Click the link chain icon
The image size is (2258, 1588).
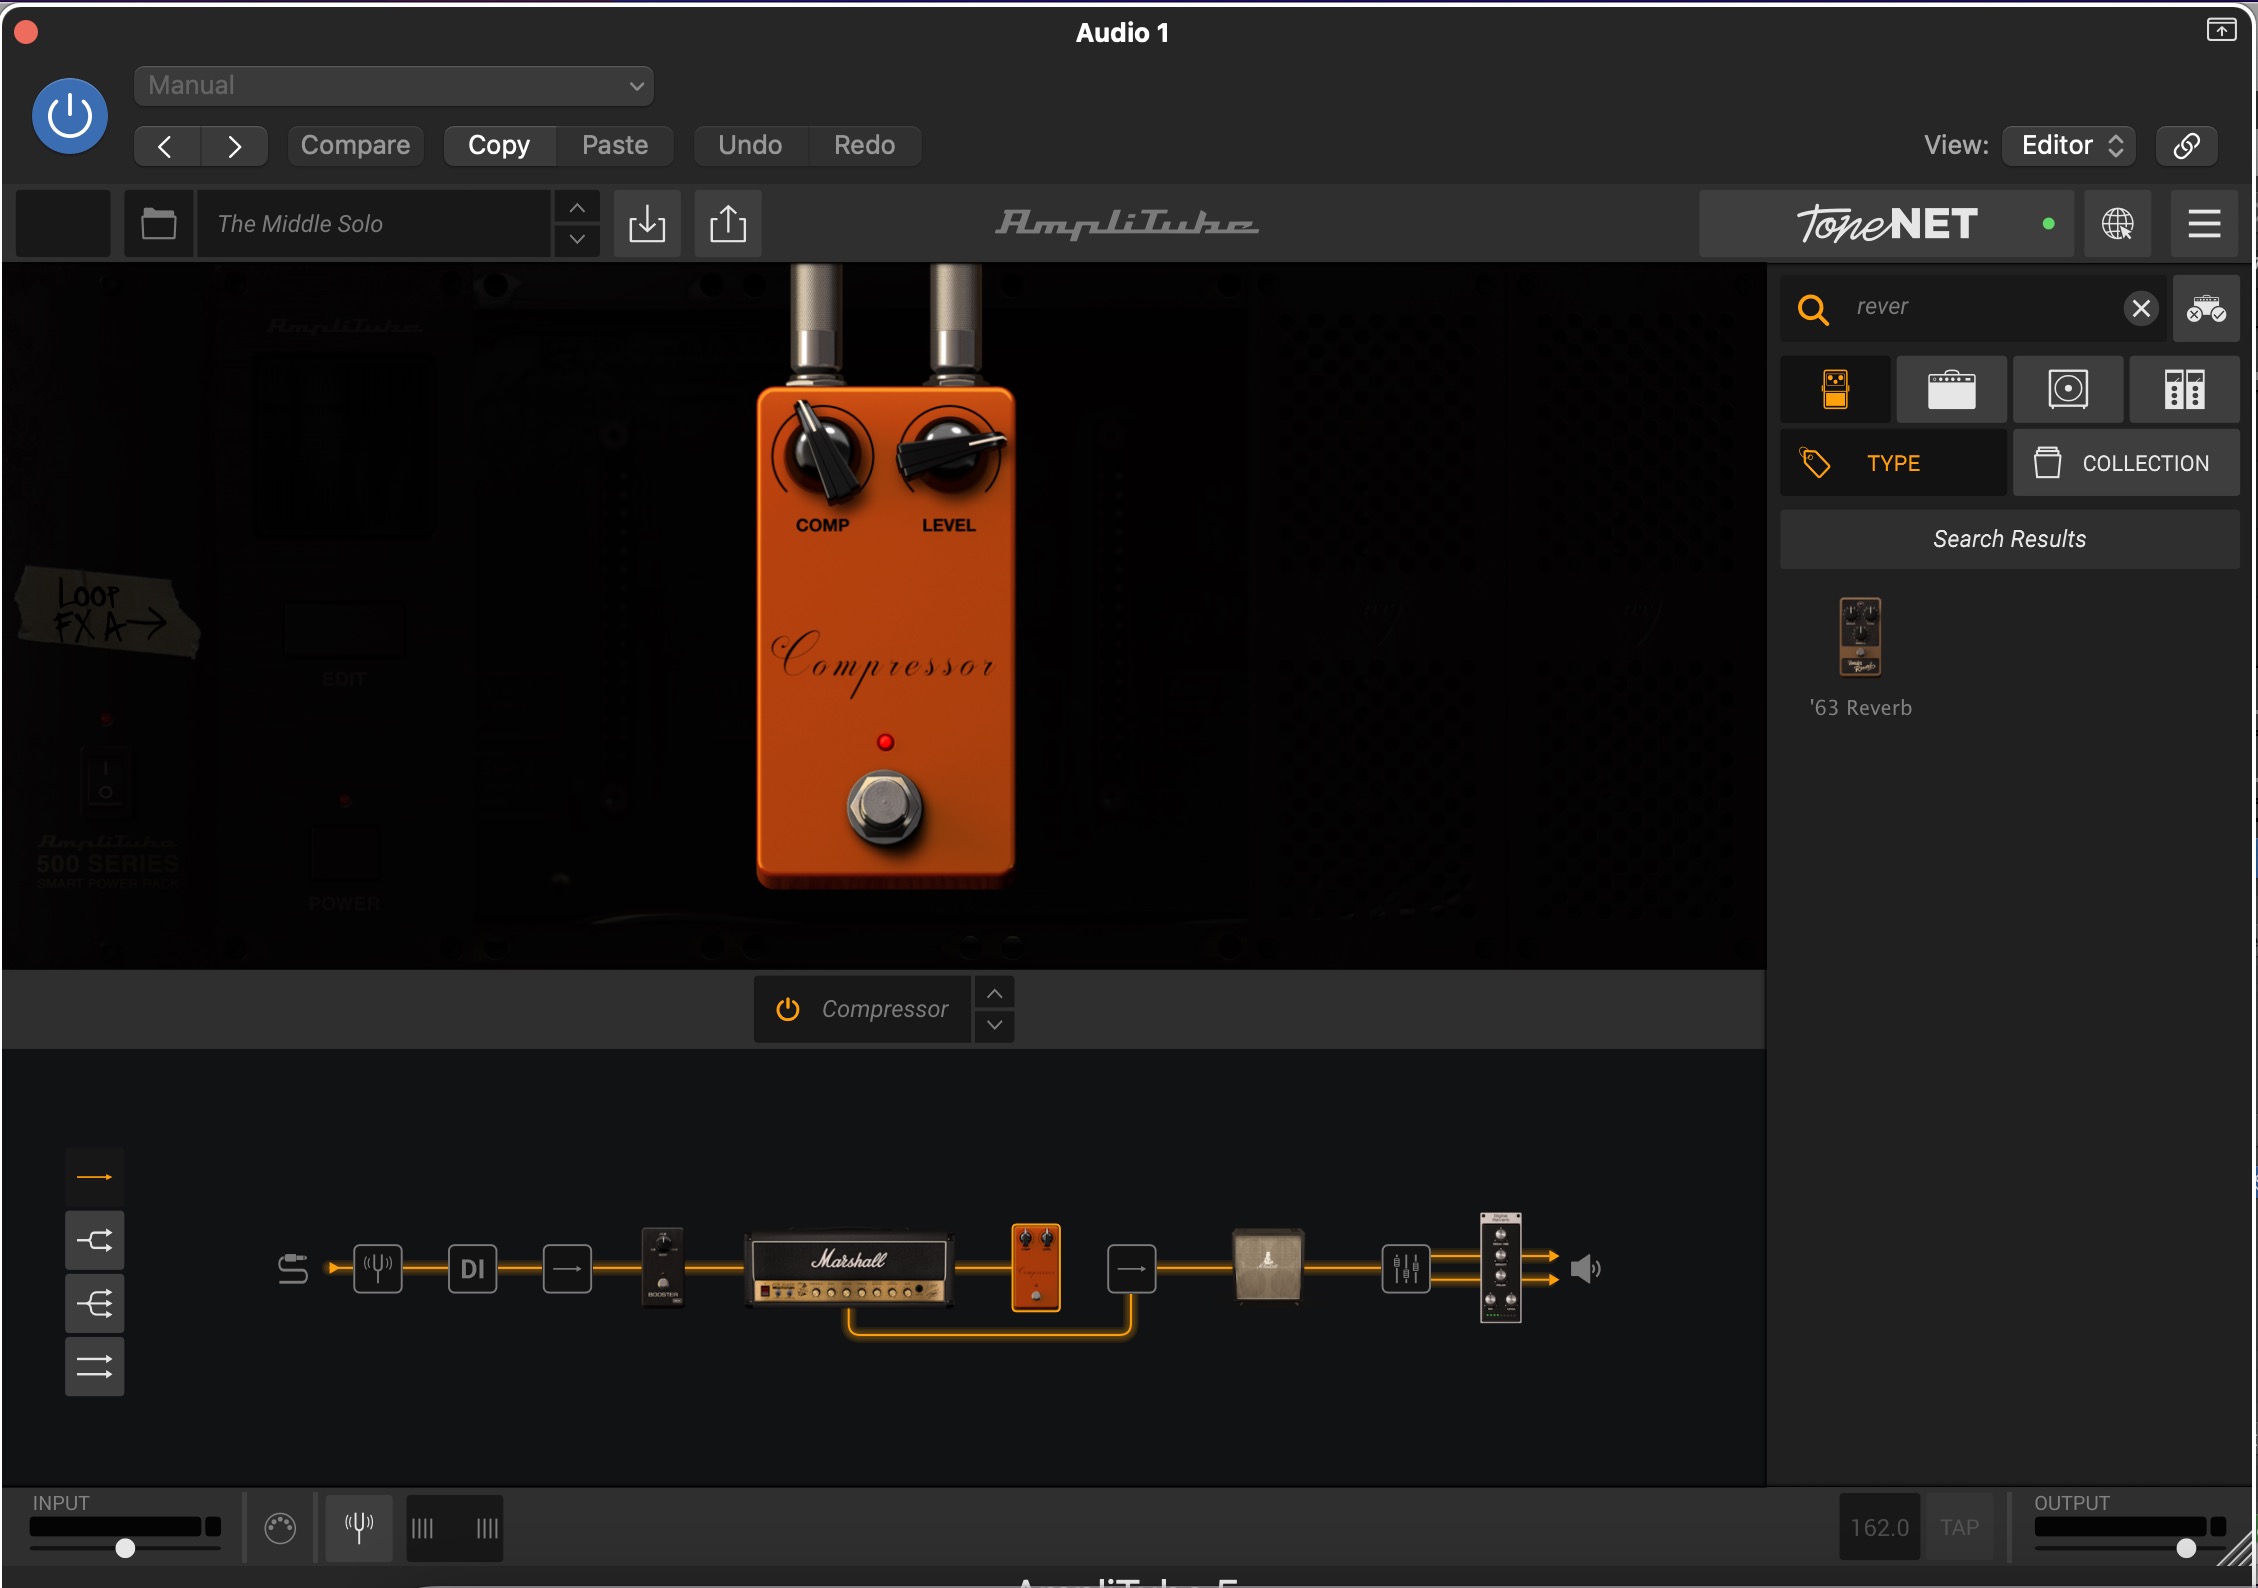(x=2186, y=146)
